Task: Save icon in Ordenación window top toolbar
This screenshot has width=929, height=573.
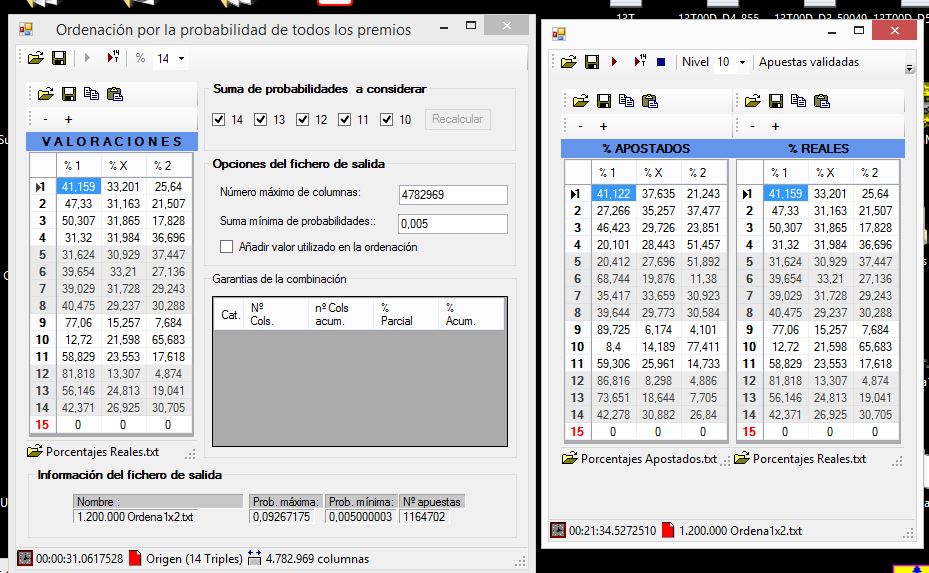Action: pyautogui.click(x=59, y=58)
